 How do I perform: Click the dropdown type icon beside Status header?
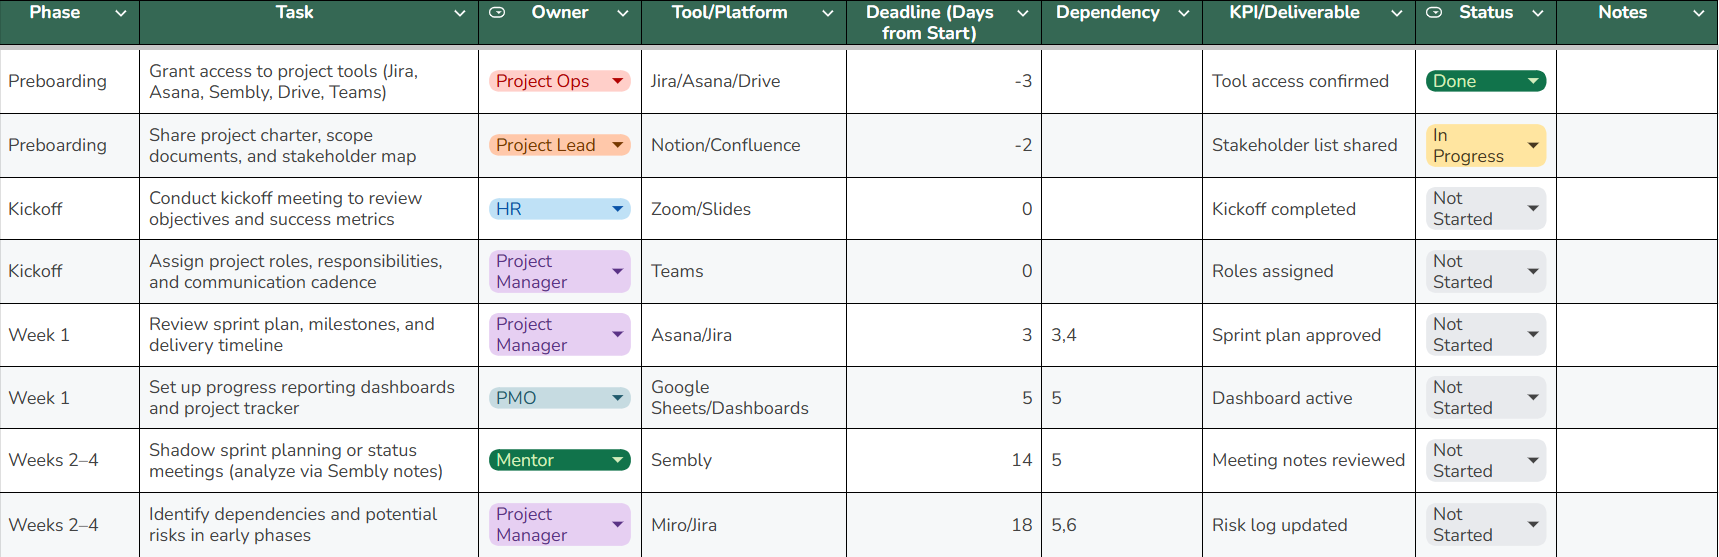pos(1434,13)
